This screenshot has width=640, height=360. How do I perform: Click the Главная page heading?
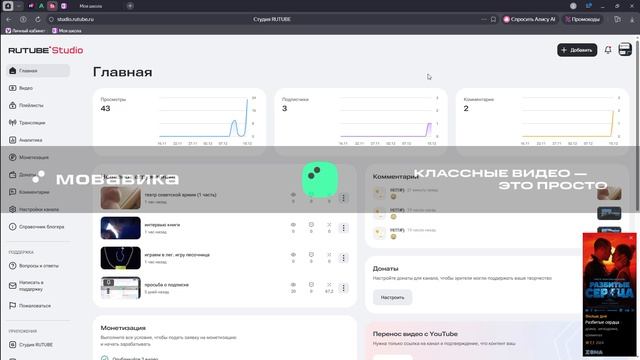pos(122,72)
